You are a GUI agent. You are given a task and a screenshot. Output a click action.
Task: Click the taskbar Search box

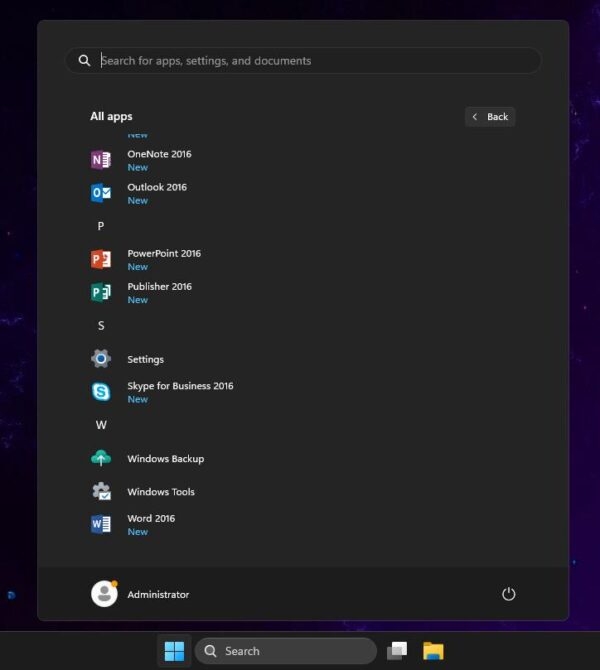pos(285,651)
